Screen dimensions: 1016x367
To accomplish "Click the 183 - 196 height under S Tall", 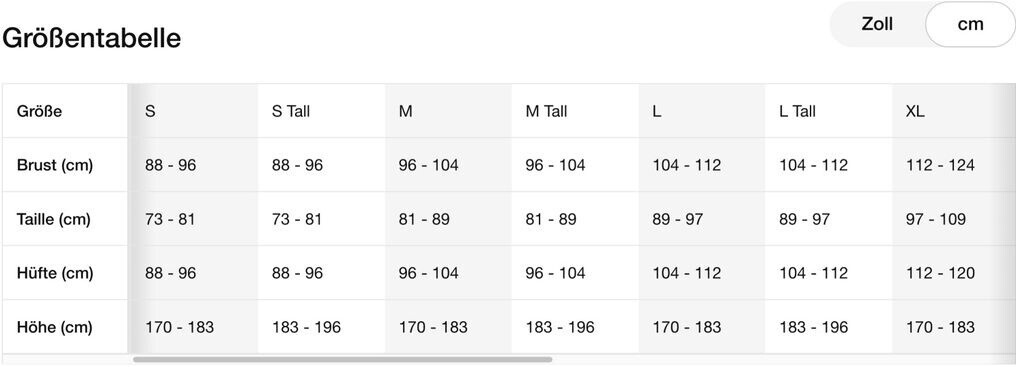I will [x=306, y=327].
